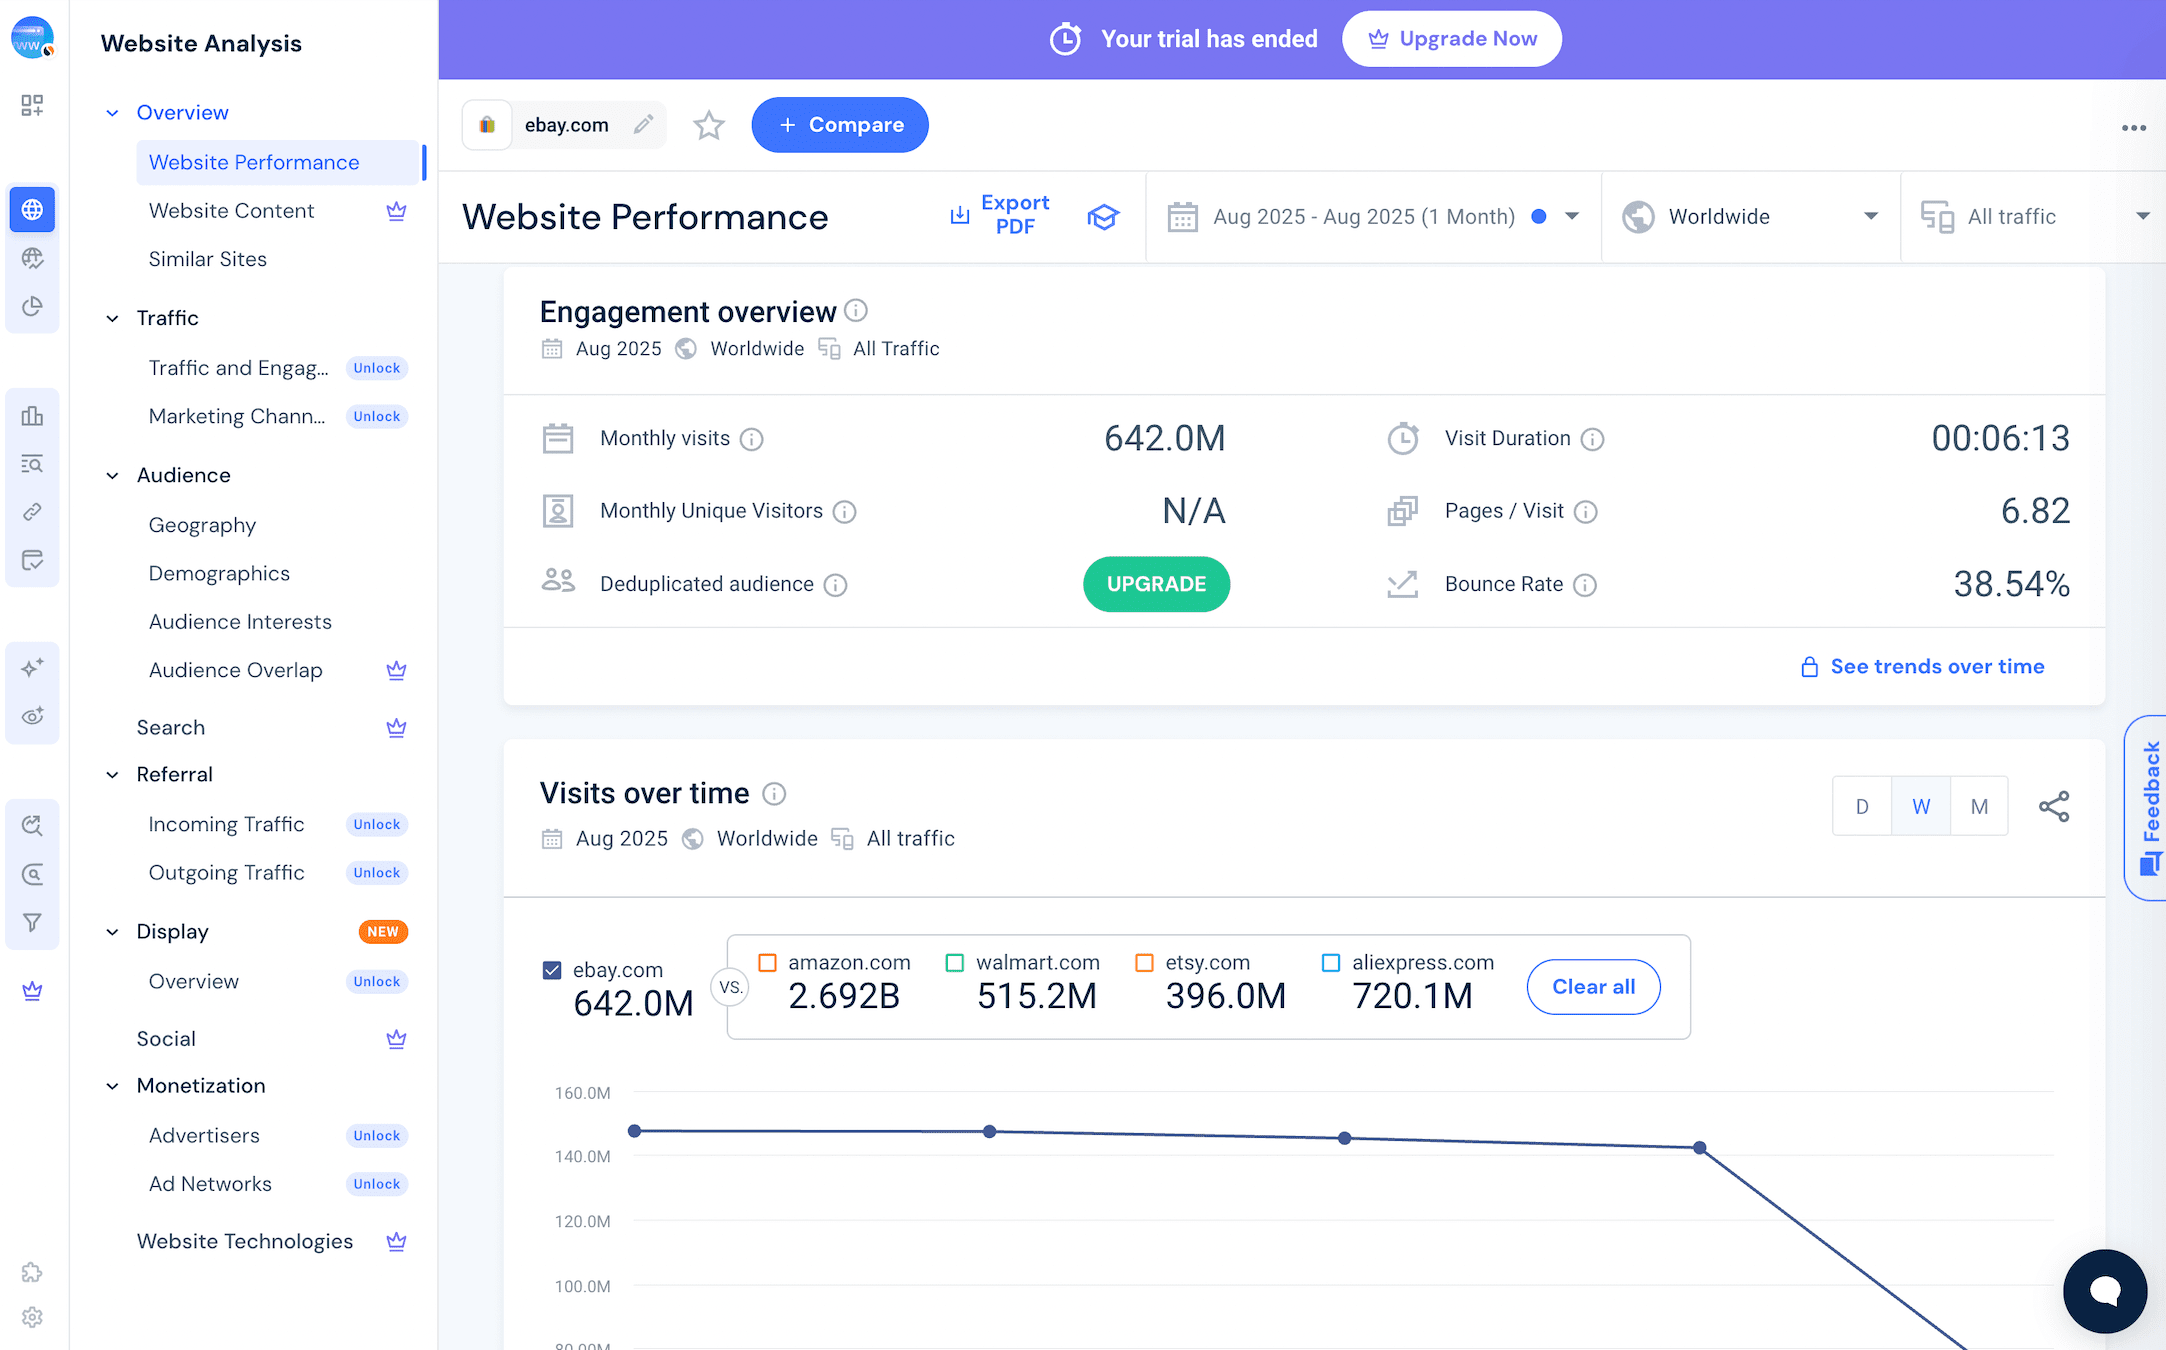Screen dimensions: 2166x1350
Task: Click the Compare button
Action: (x=840, y=125)
